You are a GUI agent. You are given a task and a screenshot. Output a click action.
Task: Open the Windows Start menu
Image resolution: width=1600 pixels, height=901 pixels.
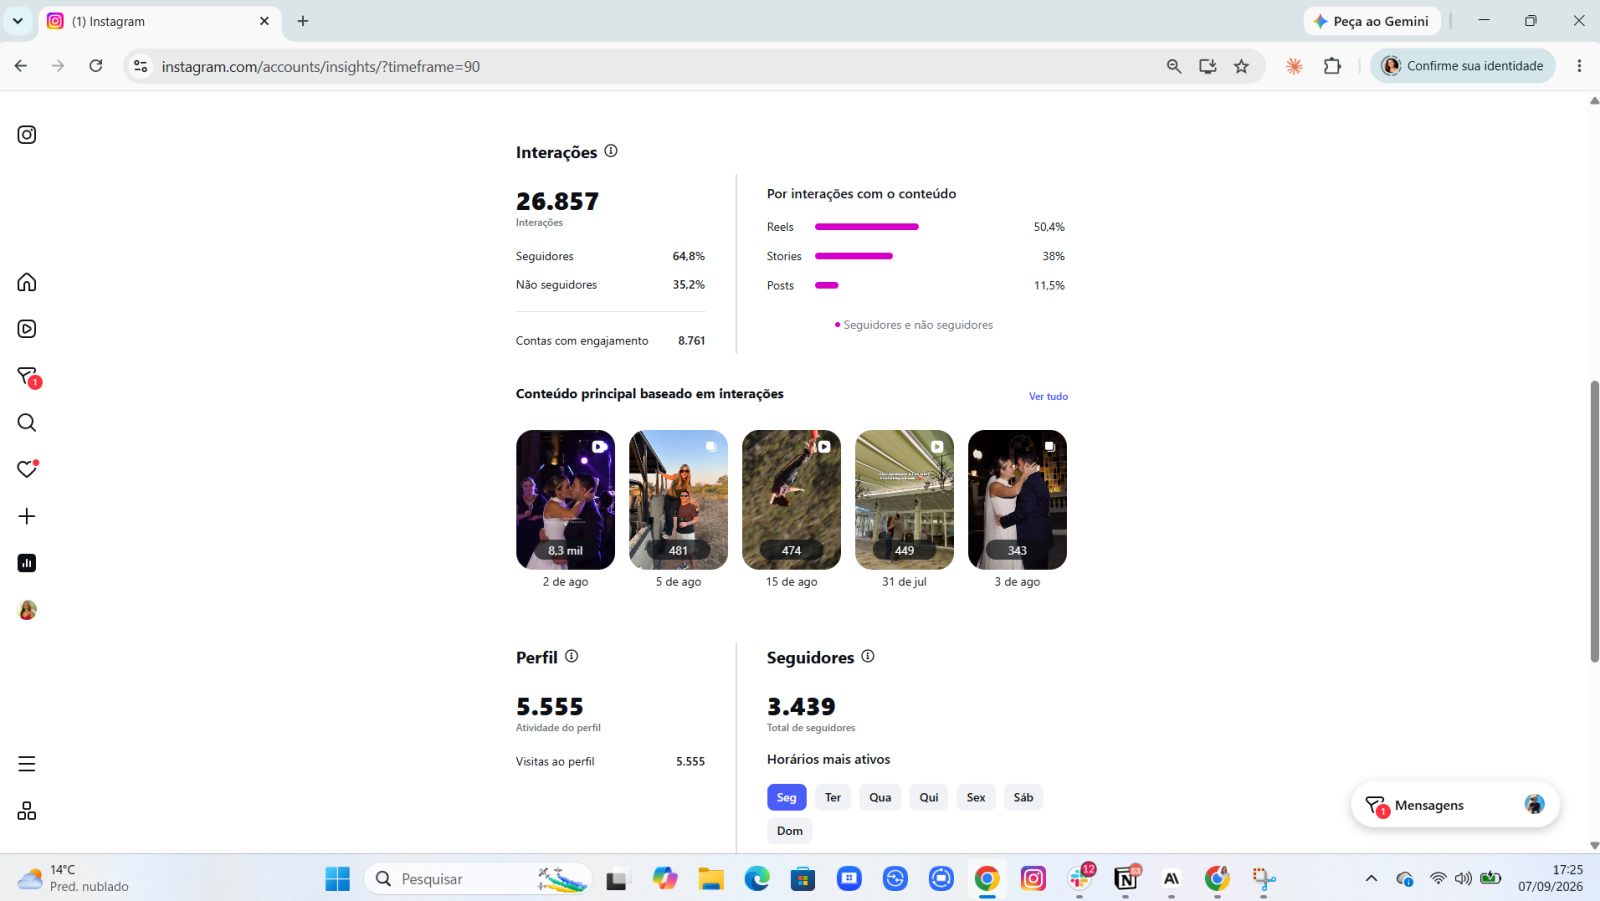click(338, 878)
